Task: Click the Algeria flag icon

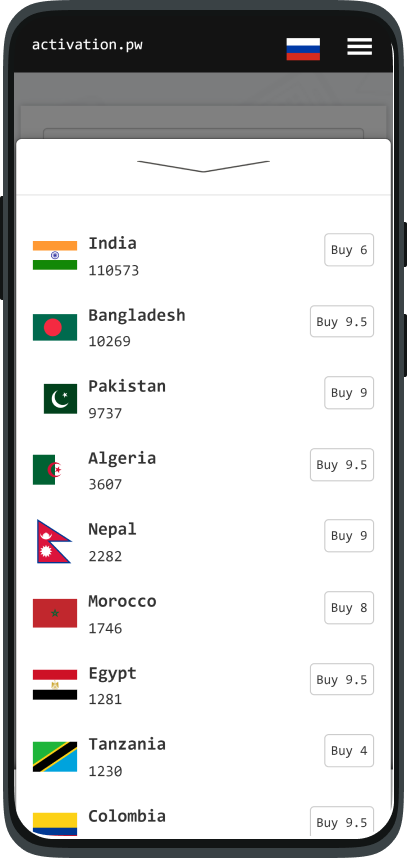Action: coord(48,470)
